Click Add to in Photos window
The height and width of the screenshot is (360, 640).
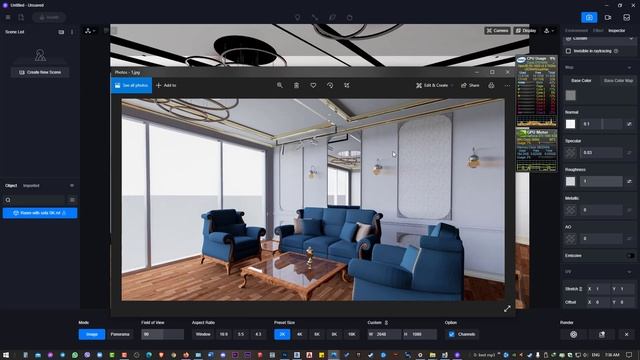(166, 85)
